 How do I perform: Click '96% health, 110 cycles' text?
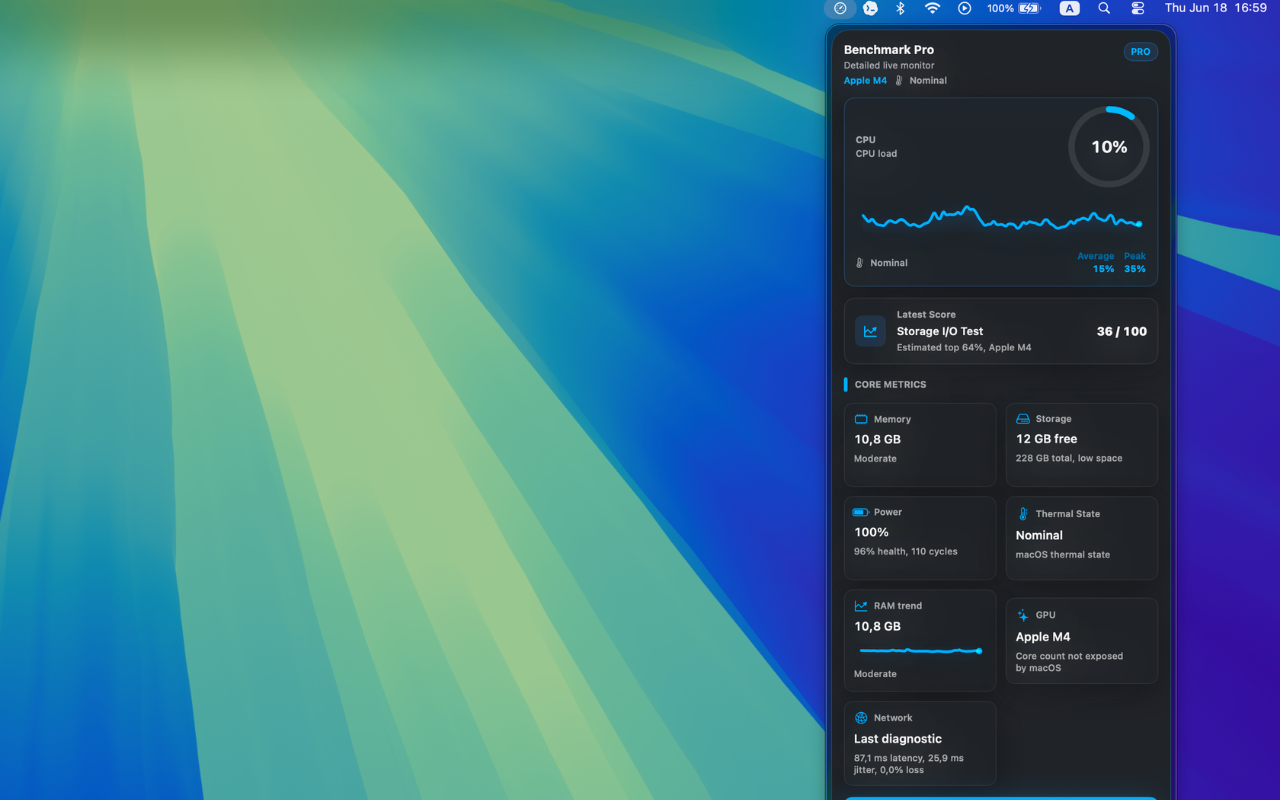pyautogui.click(x=906, y=551)
